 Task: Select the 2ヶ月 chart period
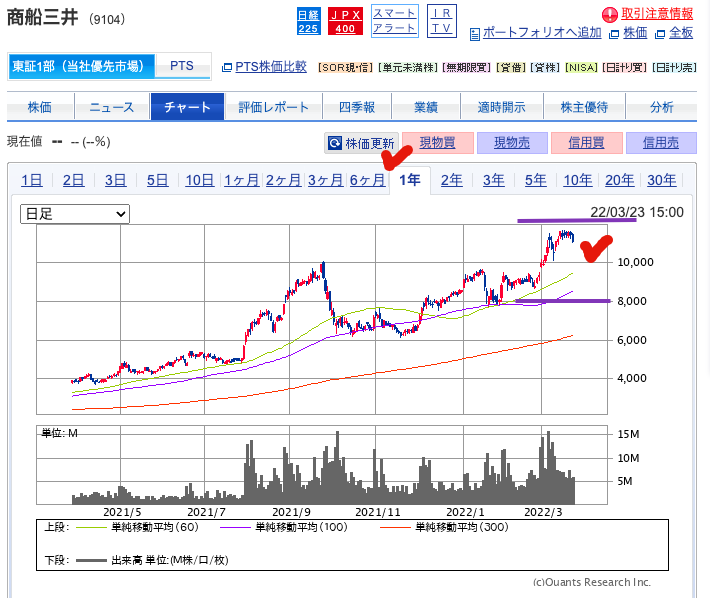click(283, 180)
